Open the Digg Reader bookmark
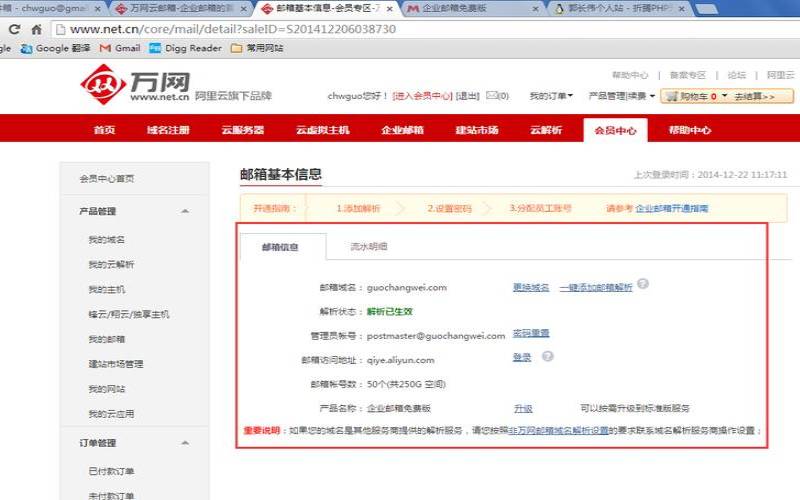The height and width of the screenshot is (500, 800). 186,48
